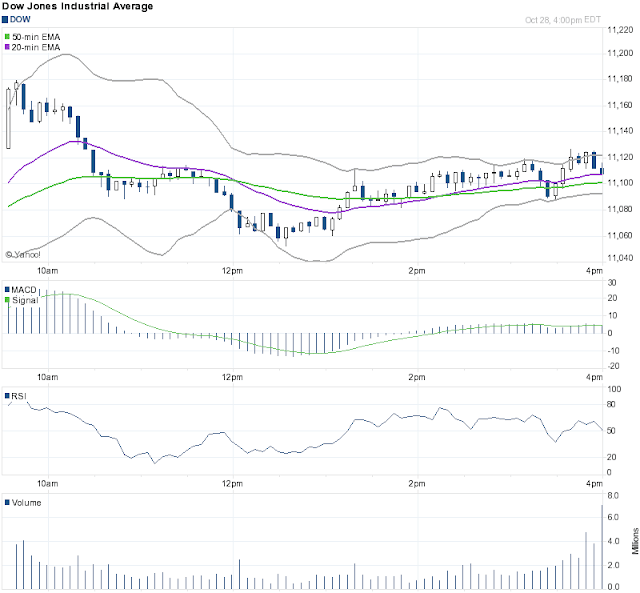Click 12pm label under RSI chart
This screenshot has width=640, height=593.
coord(232,484)
